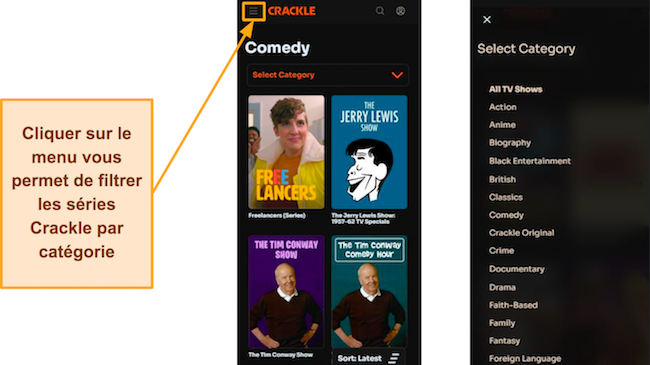Click The Jerry Lewis Show: 1957-62 title

click(363, 218)
